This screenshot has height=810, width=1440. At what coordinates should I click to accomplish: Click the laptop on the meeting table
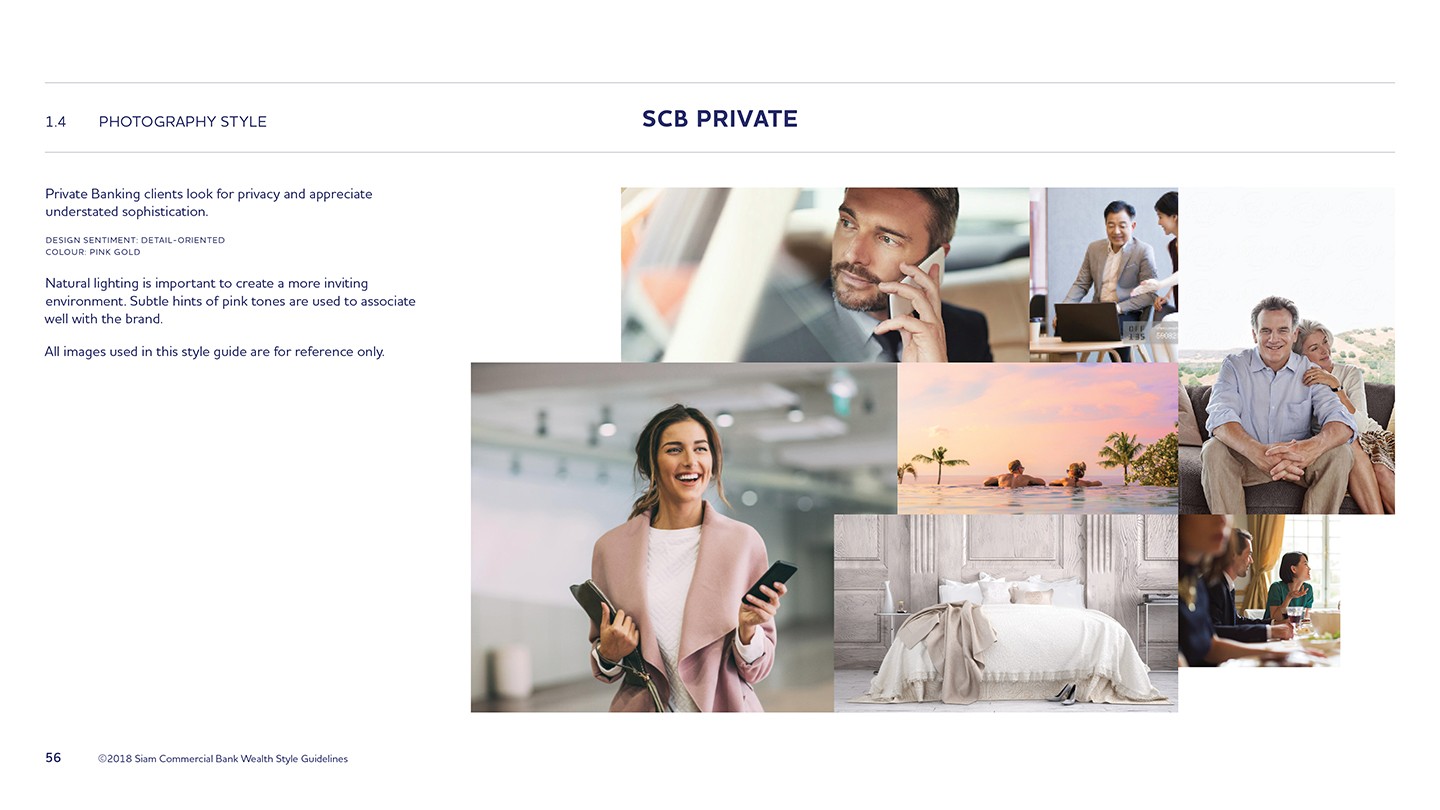pyautogui.click(x=1088, y=322)
